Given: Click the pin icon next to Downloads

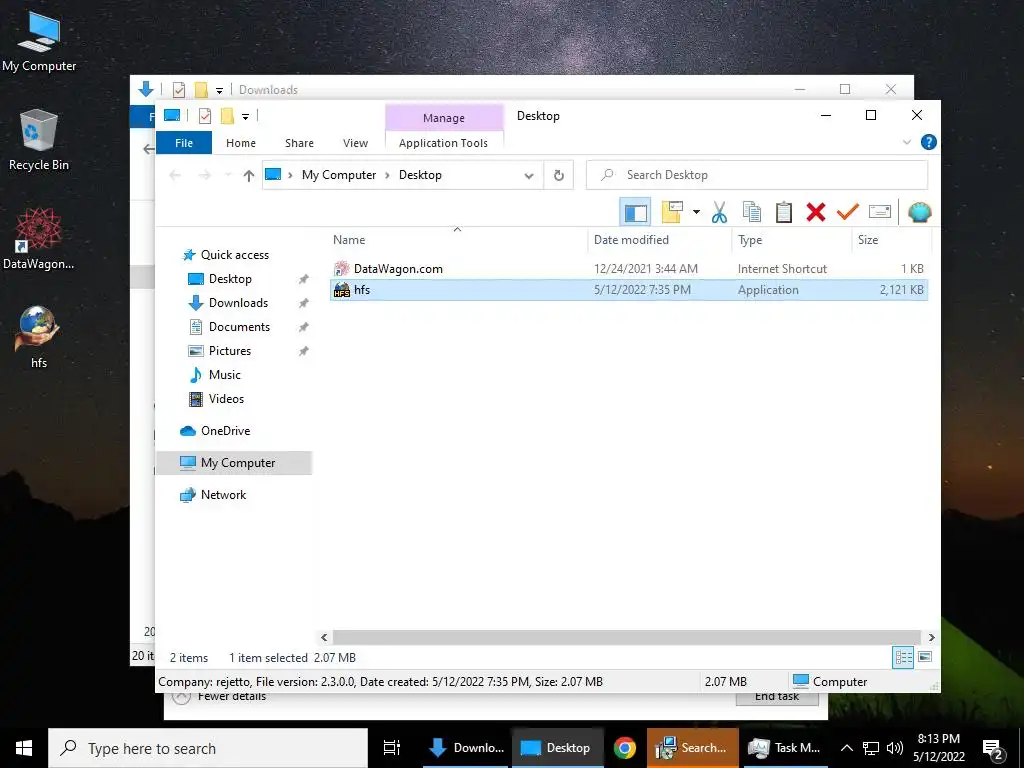Looking at the screenshot, I should [303, 303].
